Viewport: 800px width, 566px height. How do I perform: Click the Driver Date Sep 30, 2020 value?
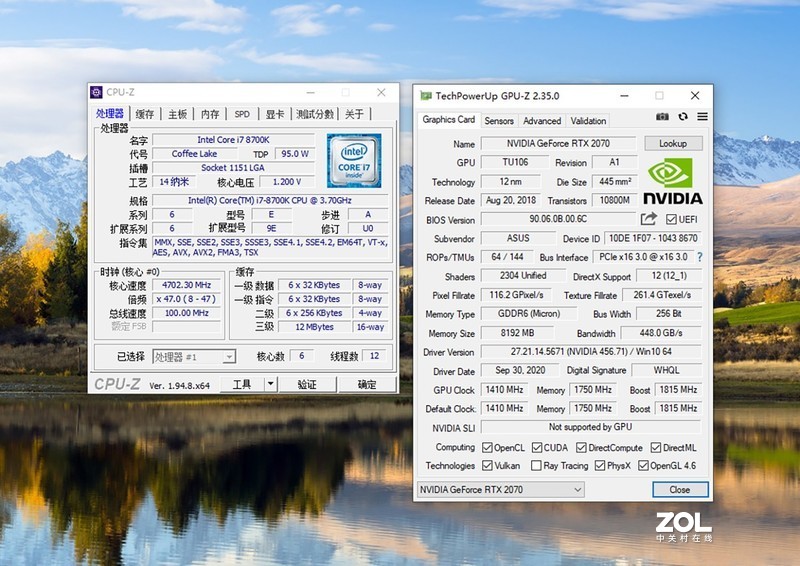coord(520,371)
